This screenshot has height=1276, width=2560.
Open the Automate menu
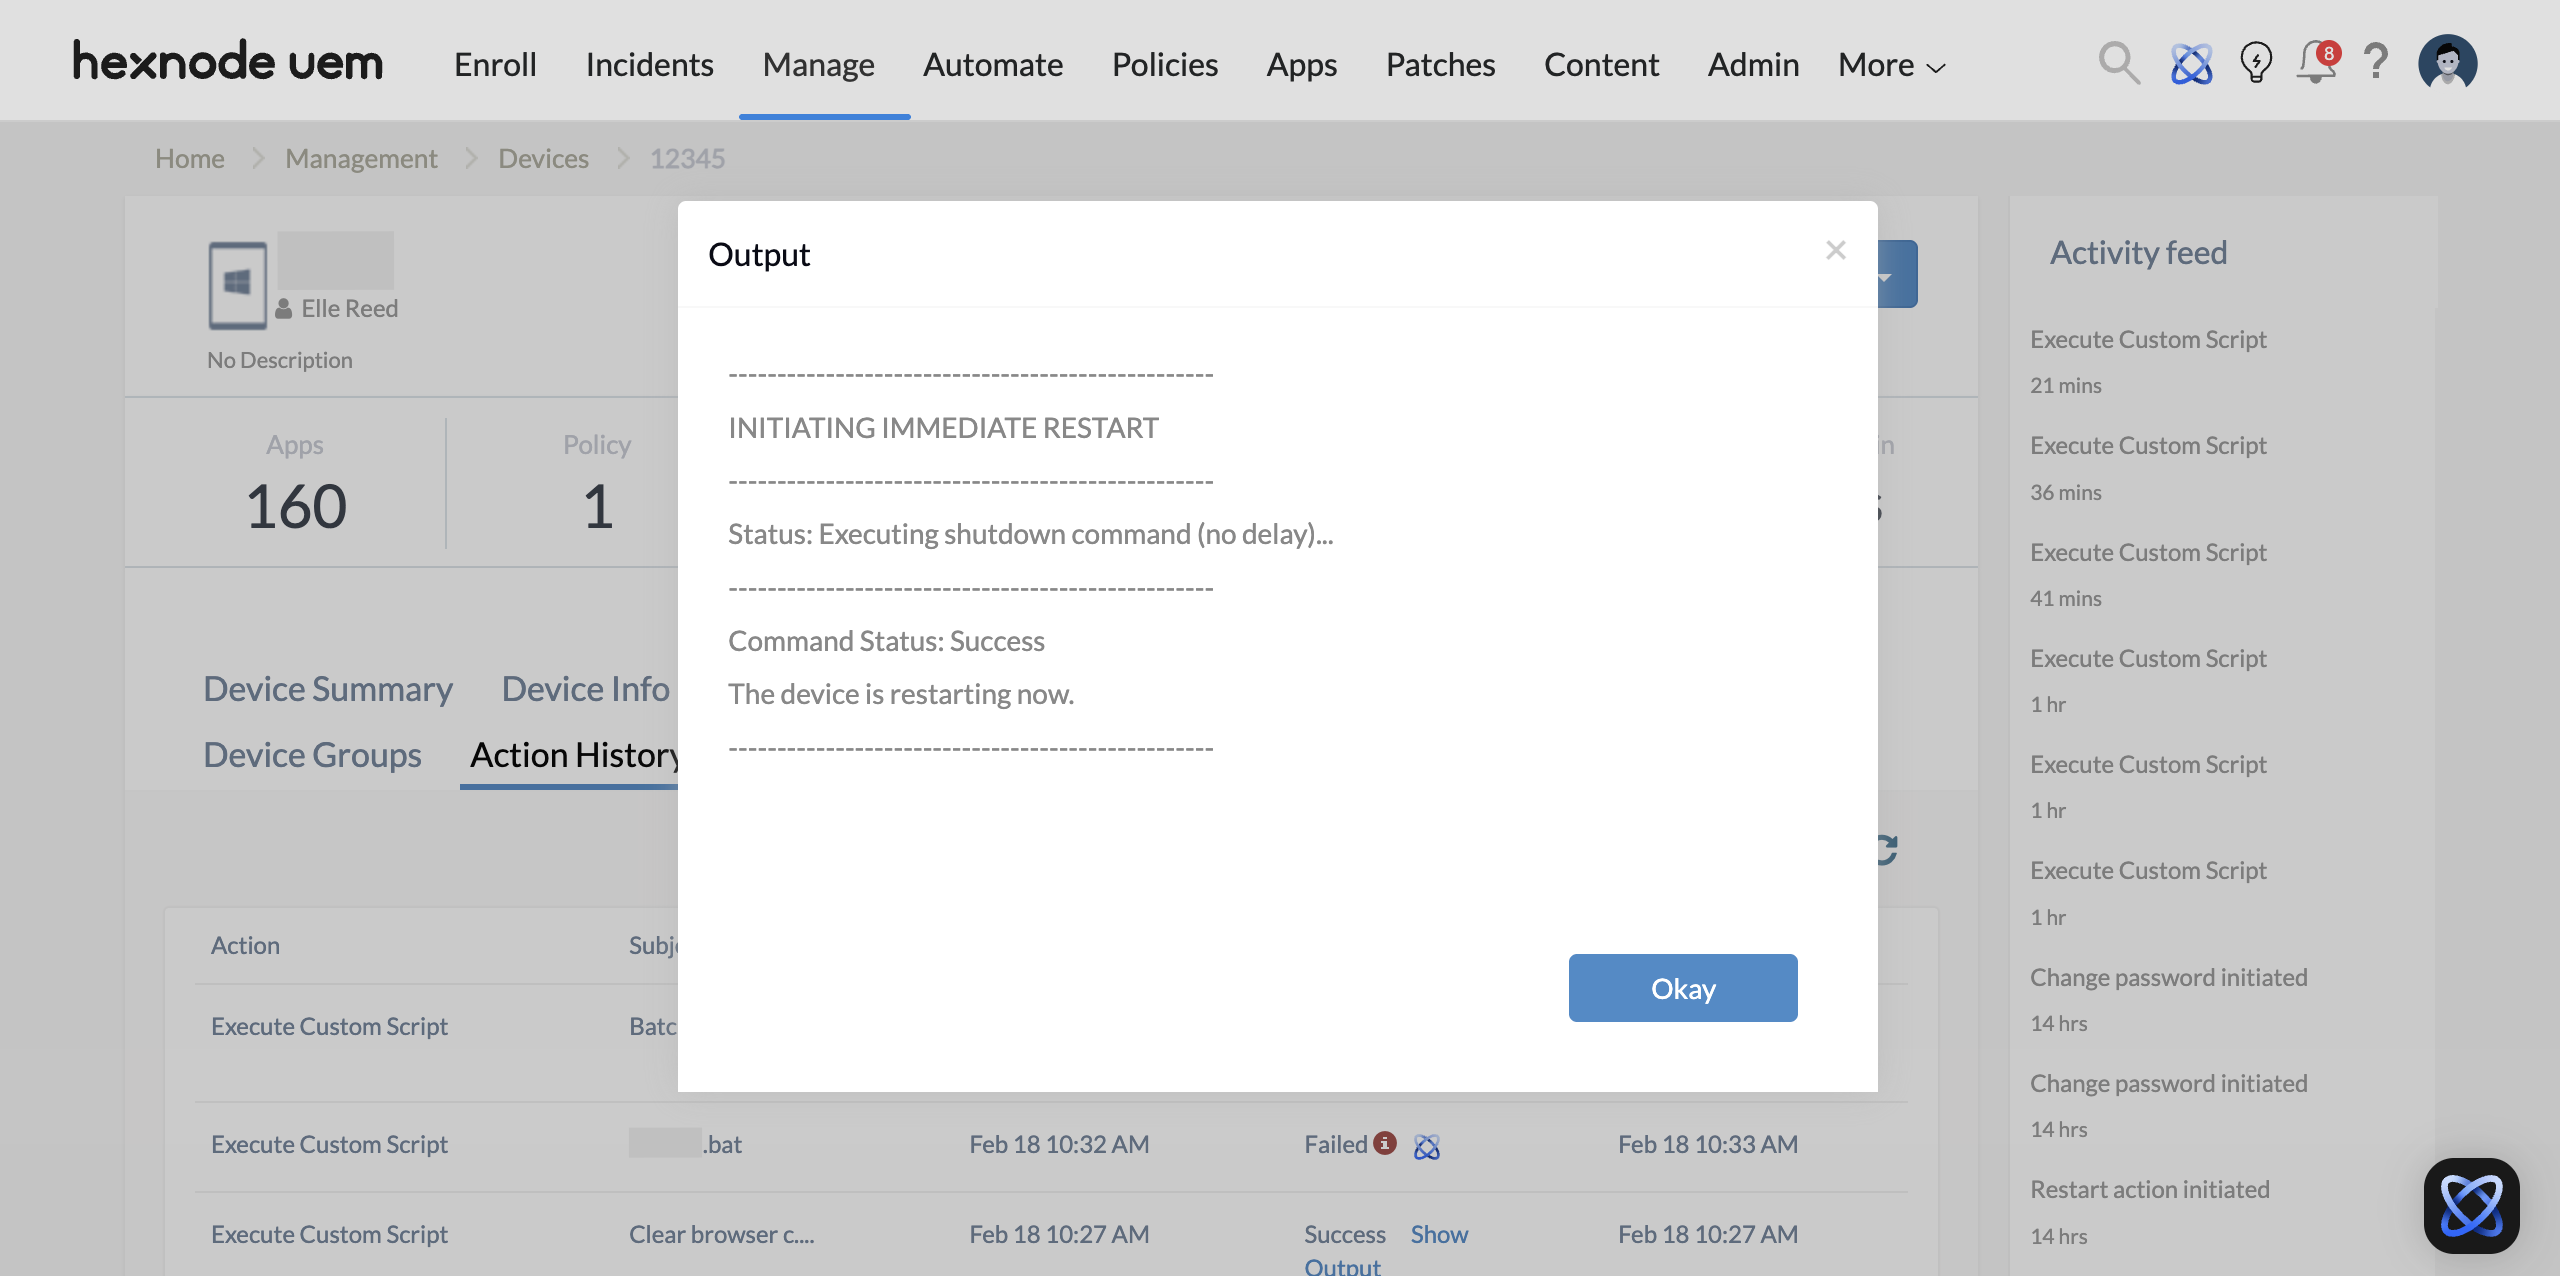pos(992,66)
